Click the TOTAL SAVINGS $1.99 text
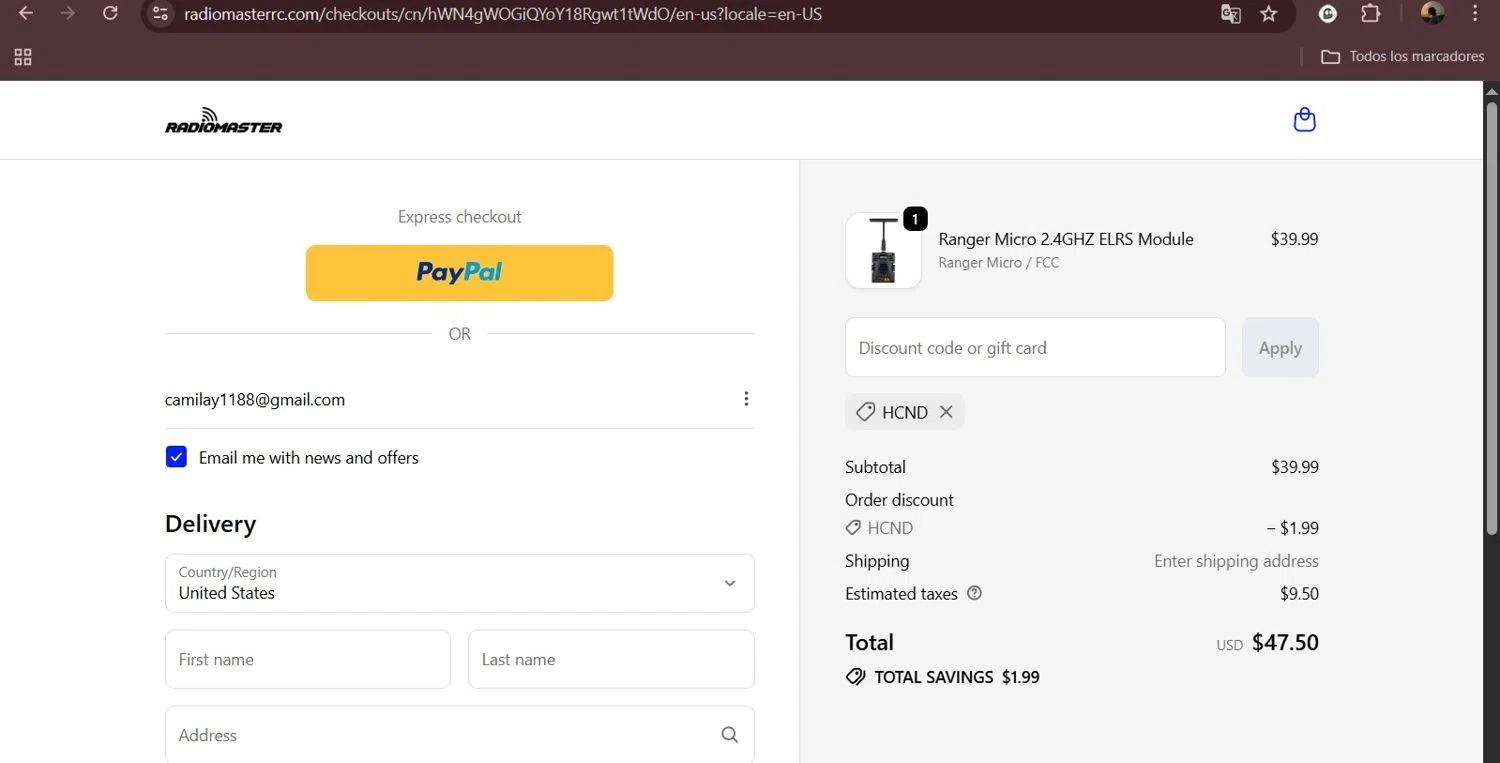Image resolution: width=1500 pixels, height=763 pixels. 957,677
